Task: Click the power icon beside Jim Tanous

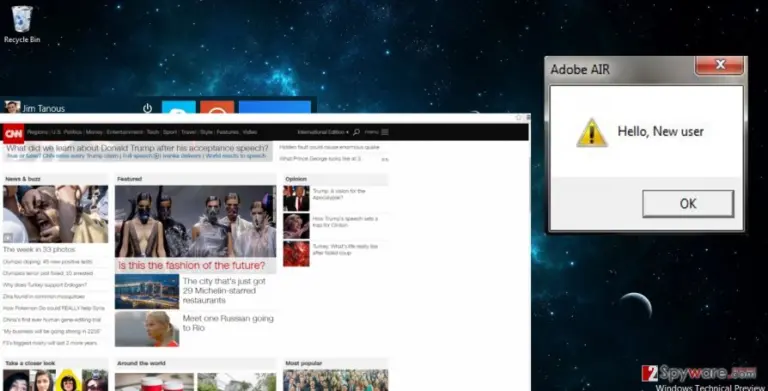Action: (x=147, y=108)
